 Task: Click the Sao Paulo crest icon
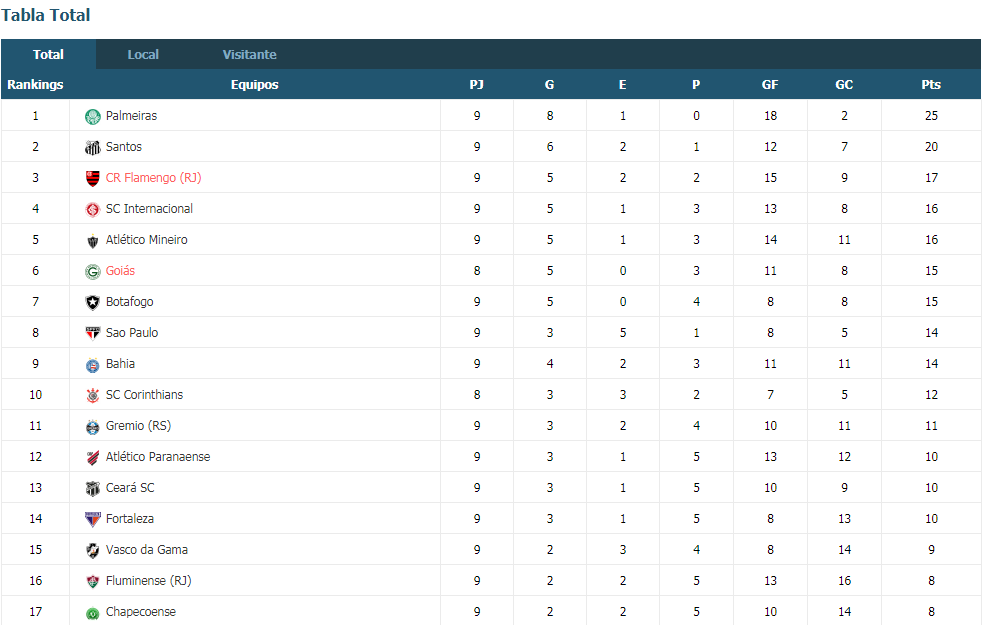(93, 334)
